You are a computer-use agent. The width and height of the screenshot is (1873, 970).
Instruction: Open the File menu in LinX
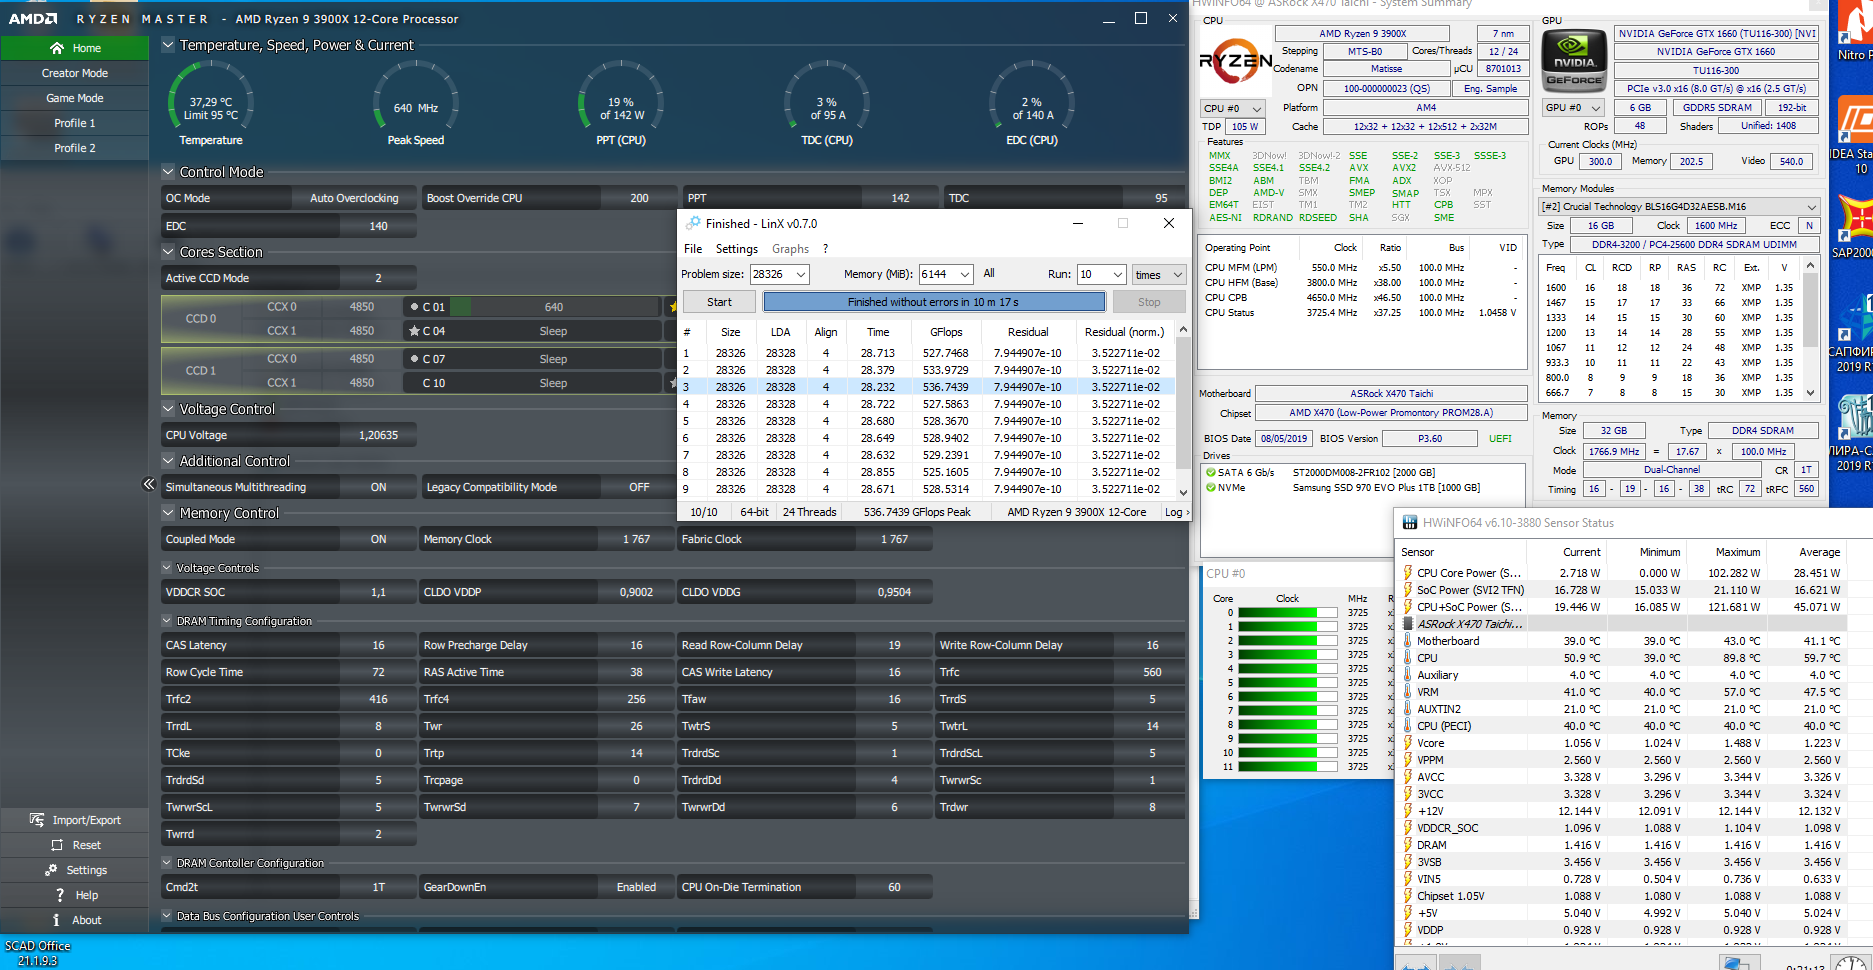click(x=693, y=249)
